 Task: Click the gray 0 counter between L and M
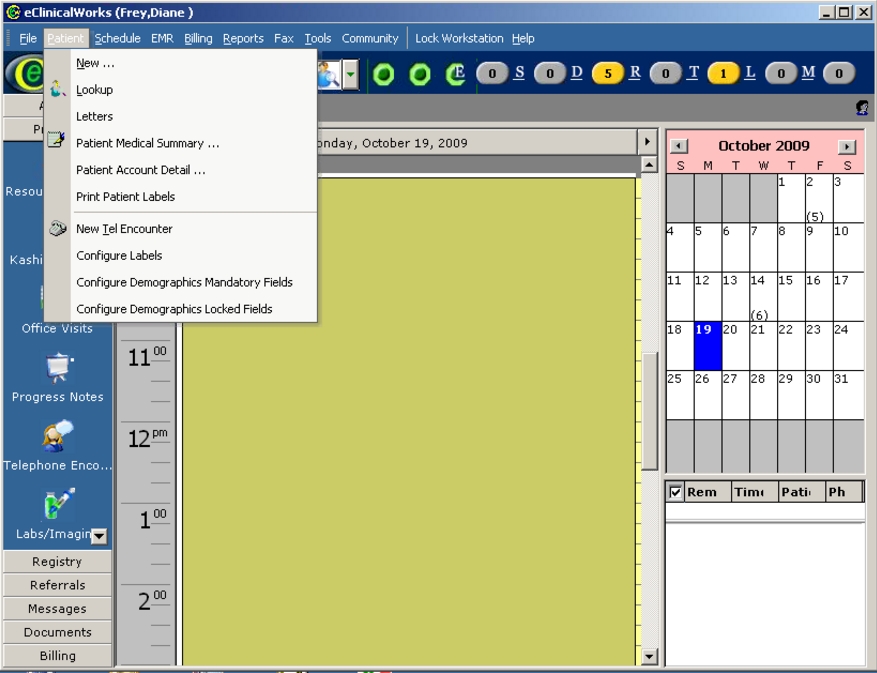pos(781,73)
